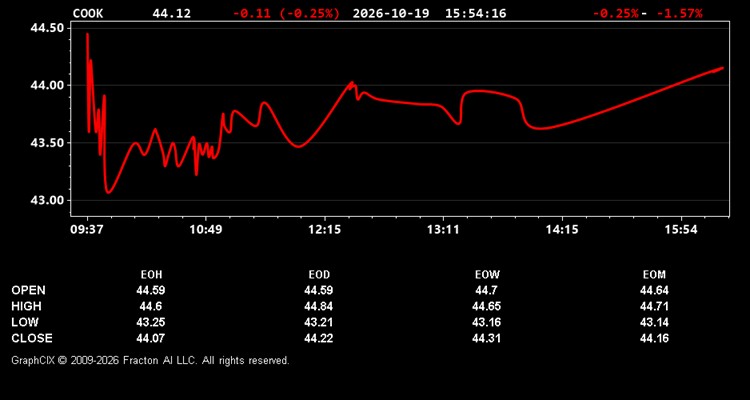Select the OPEN row label
Viewport: 750px width, 400px height.
(x=29, y=290)
